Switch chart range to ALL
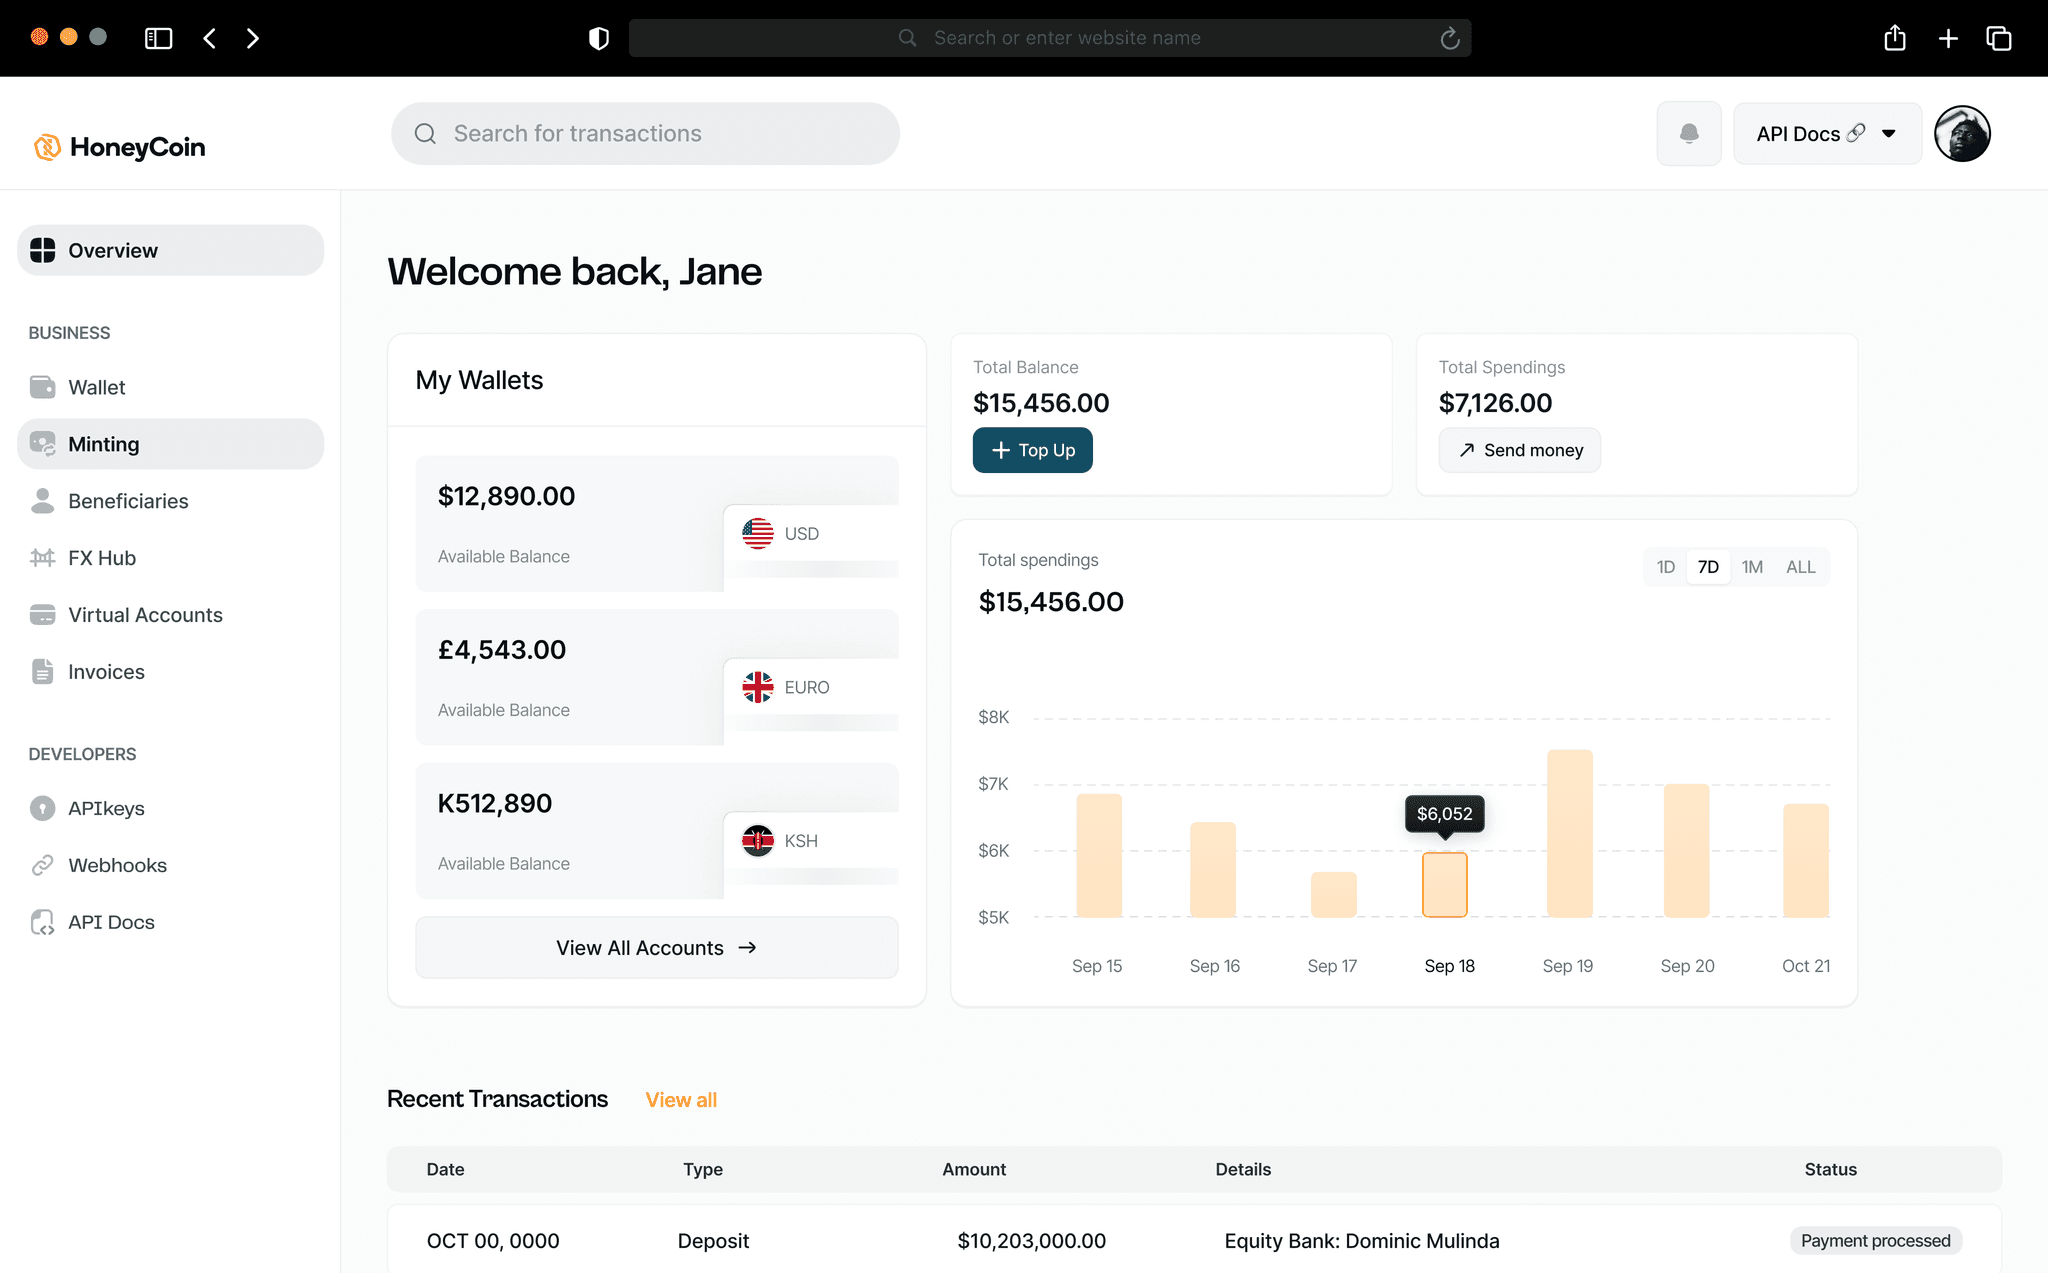The height and width of the screenshot is (1273, 2048). coord(1800,567)
